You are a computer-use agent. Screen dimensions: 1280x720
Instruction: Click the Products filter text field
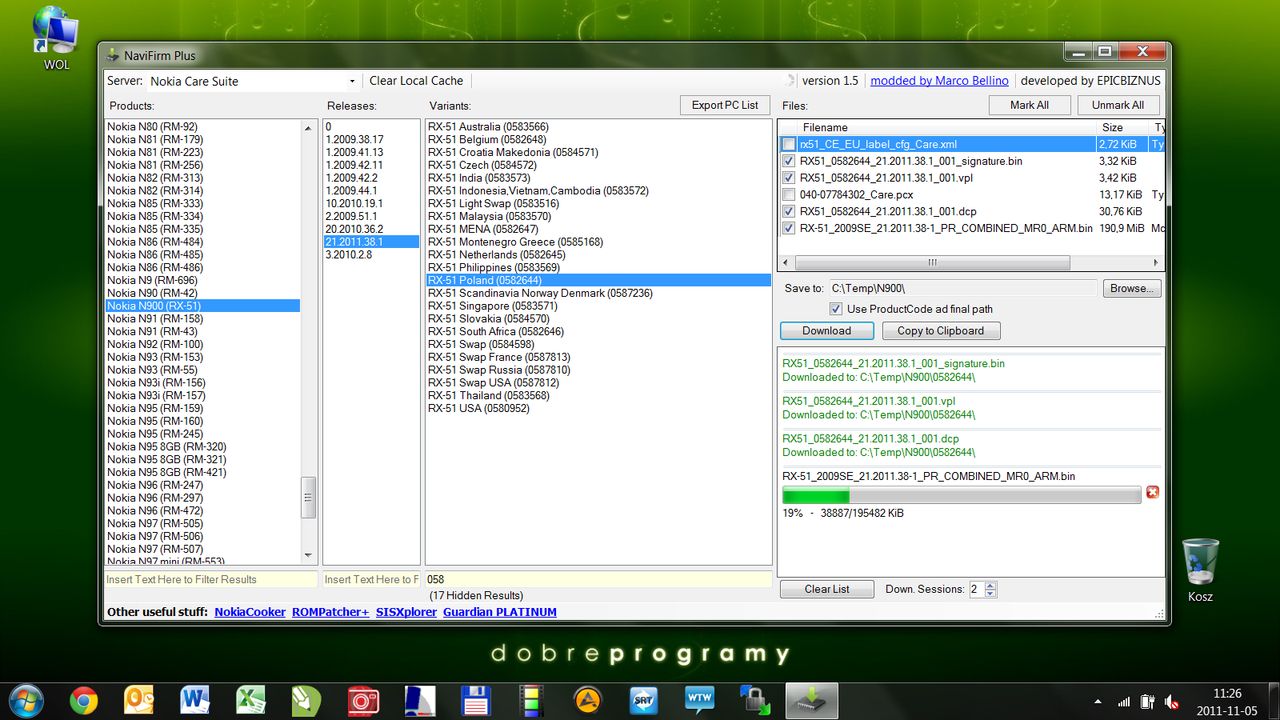[x=211, y=579]
